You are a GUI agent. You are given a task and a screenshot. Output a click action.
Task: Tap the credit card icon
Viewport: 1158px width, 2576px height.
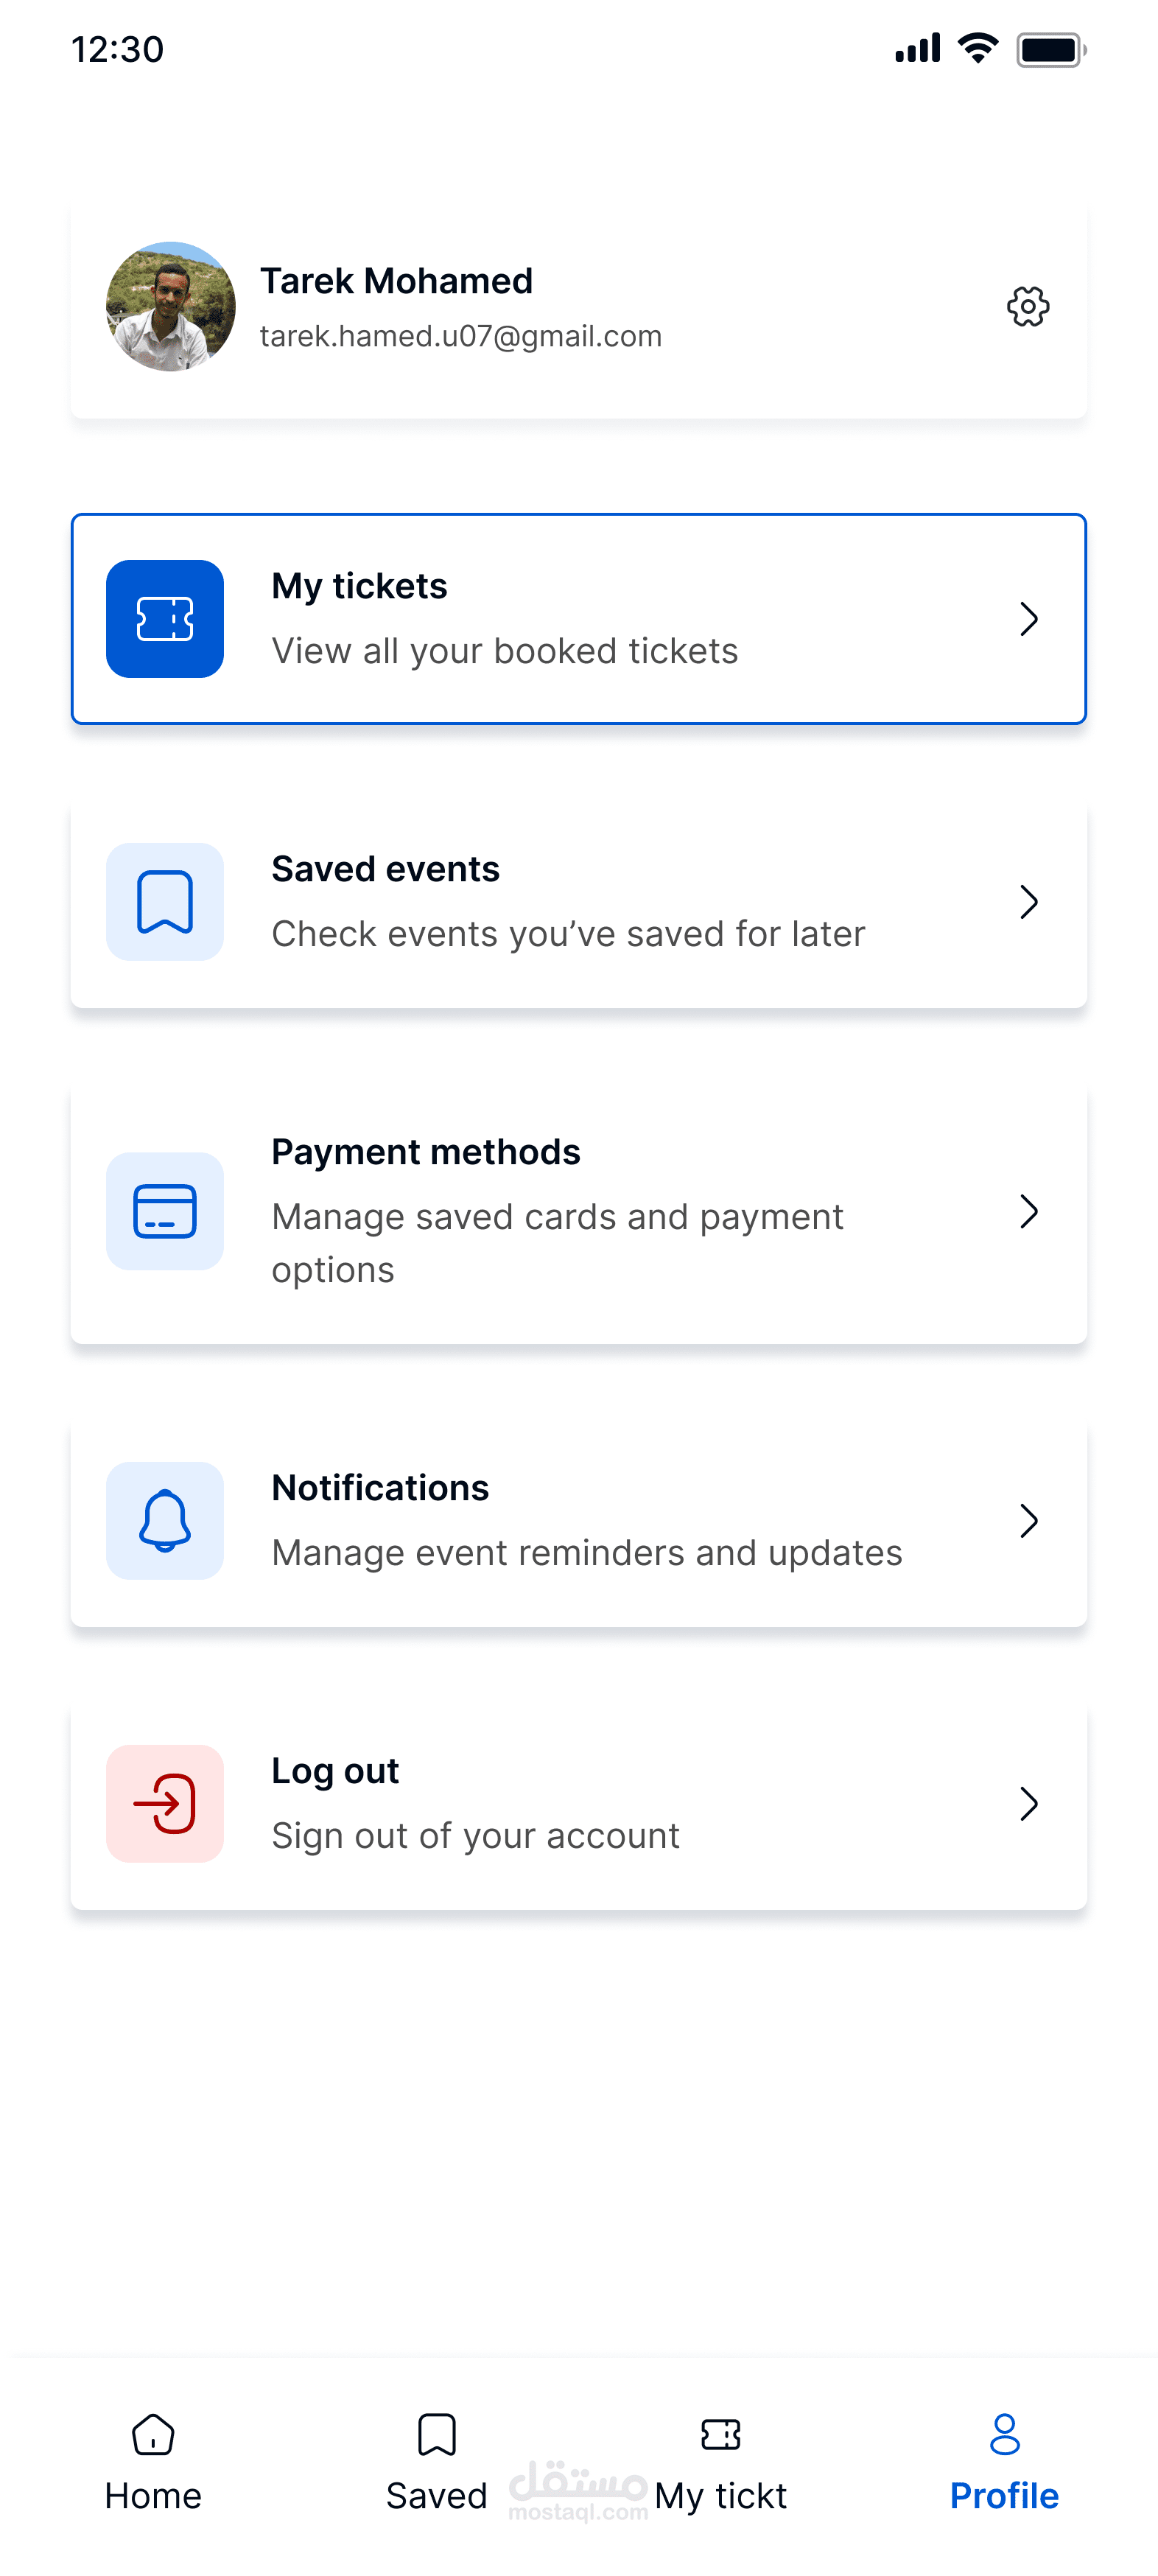pyautogui.click(x=165, y=1211)
